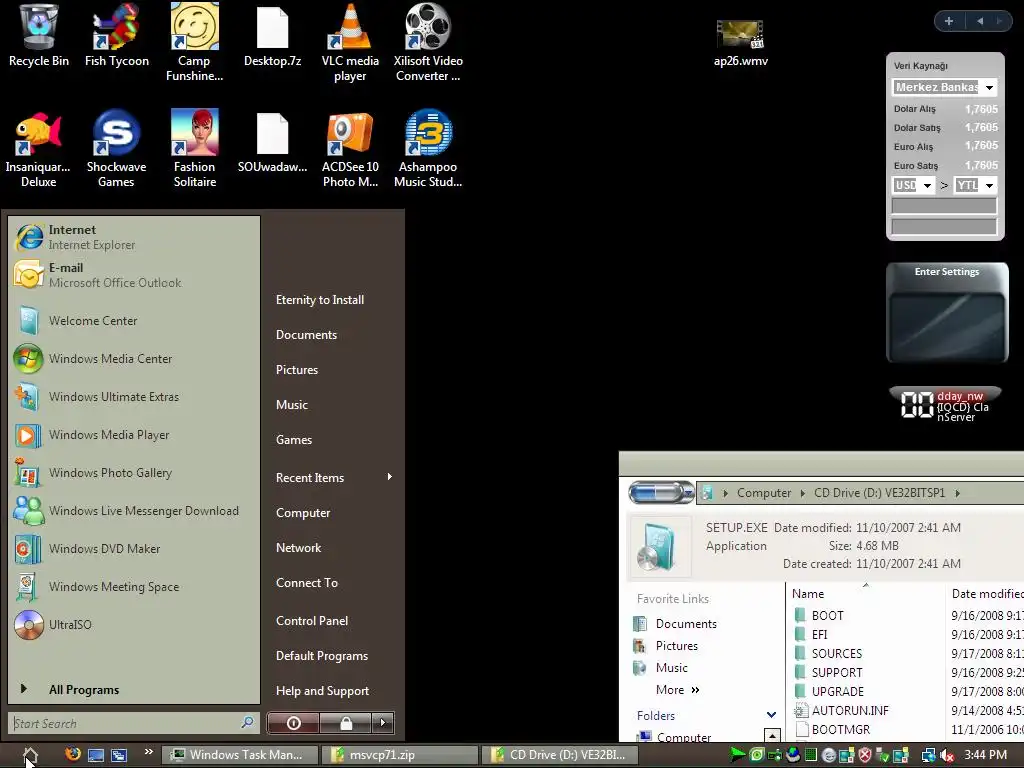The image size is (1024, 768).
Task: Select Shockwave Games desktop shortcut
Action: coord(116,149)
